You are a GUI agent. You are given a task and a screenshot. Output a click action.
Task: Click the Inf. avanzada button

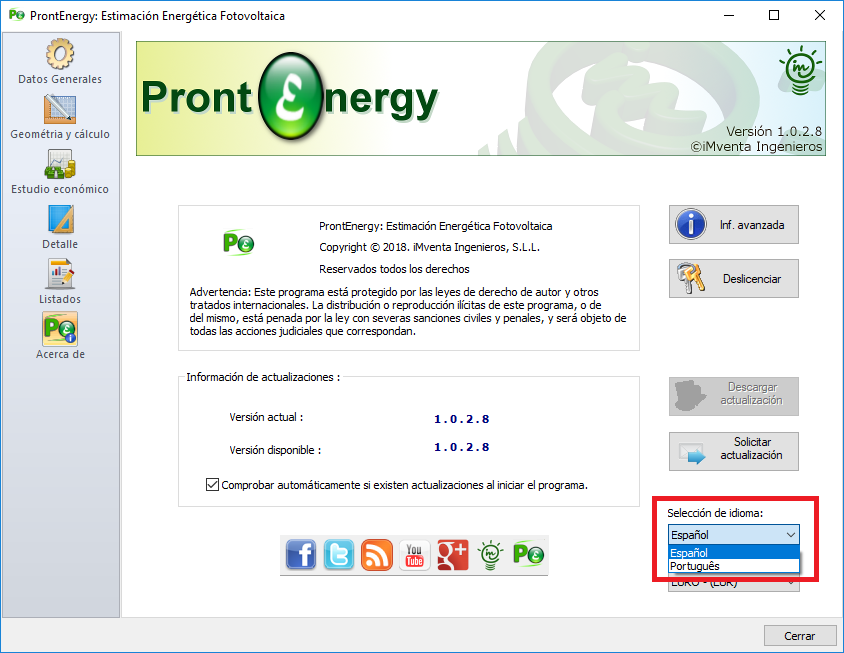734,224
